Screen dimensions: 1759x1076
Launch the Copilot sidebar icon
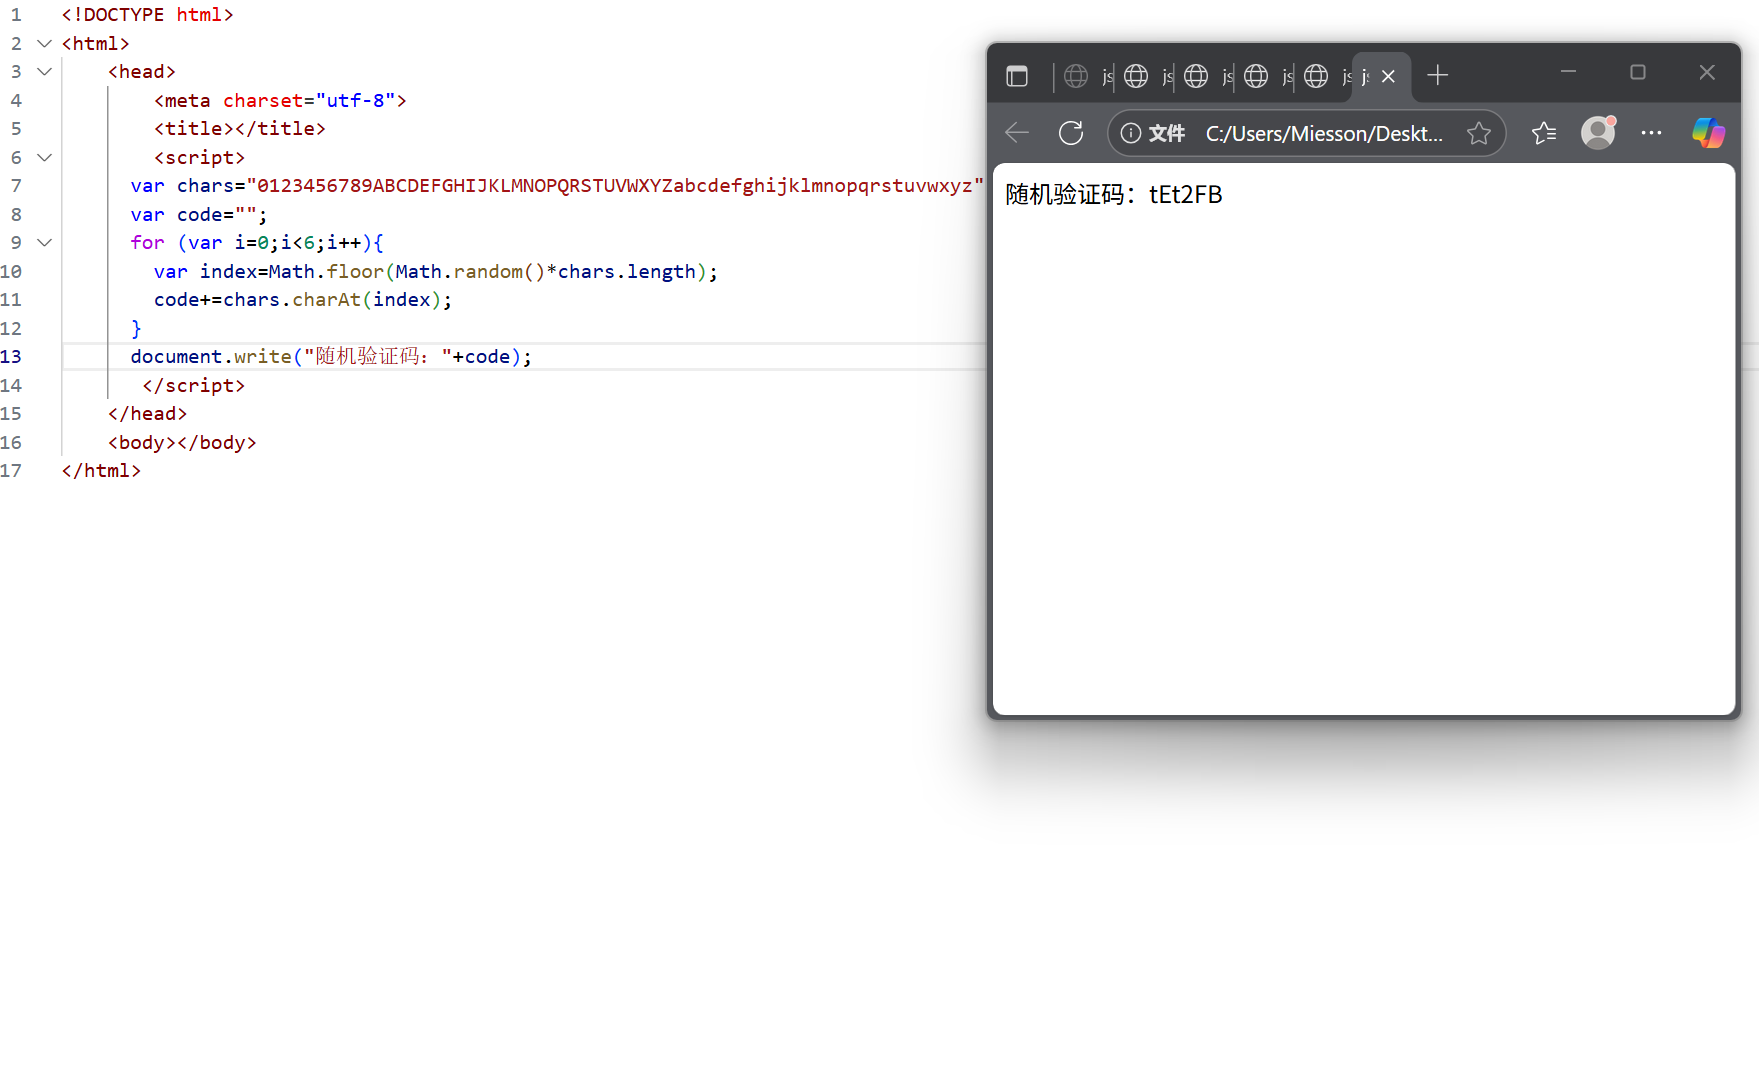[1708, 133]
